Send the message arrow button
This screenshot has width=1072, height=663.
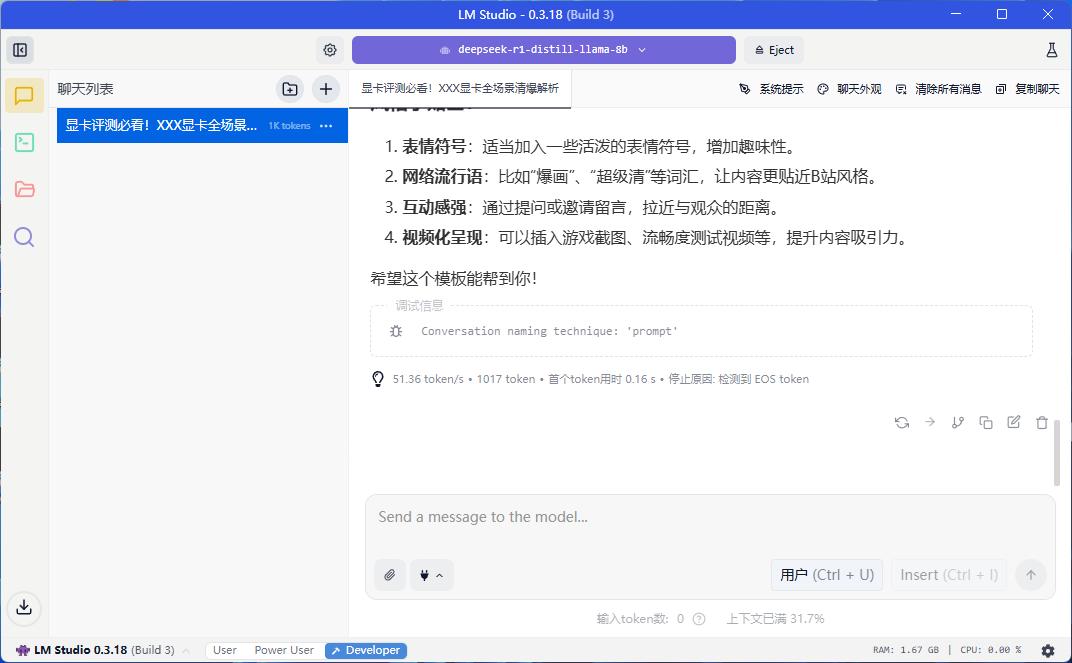(x=1031, y=575)
